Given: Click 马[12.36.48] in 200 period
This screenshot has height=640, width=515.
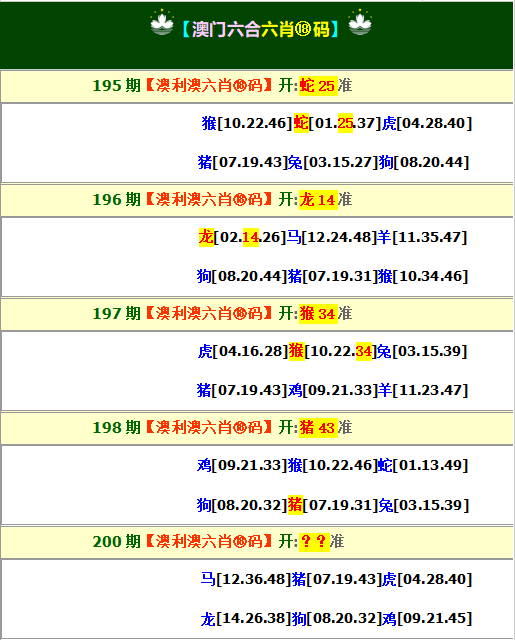Looking at the screenshot, I should 246,579.
